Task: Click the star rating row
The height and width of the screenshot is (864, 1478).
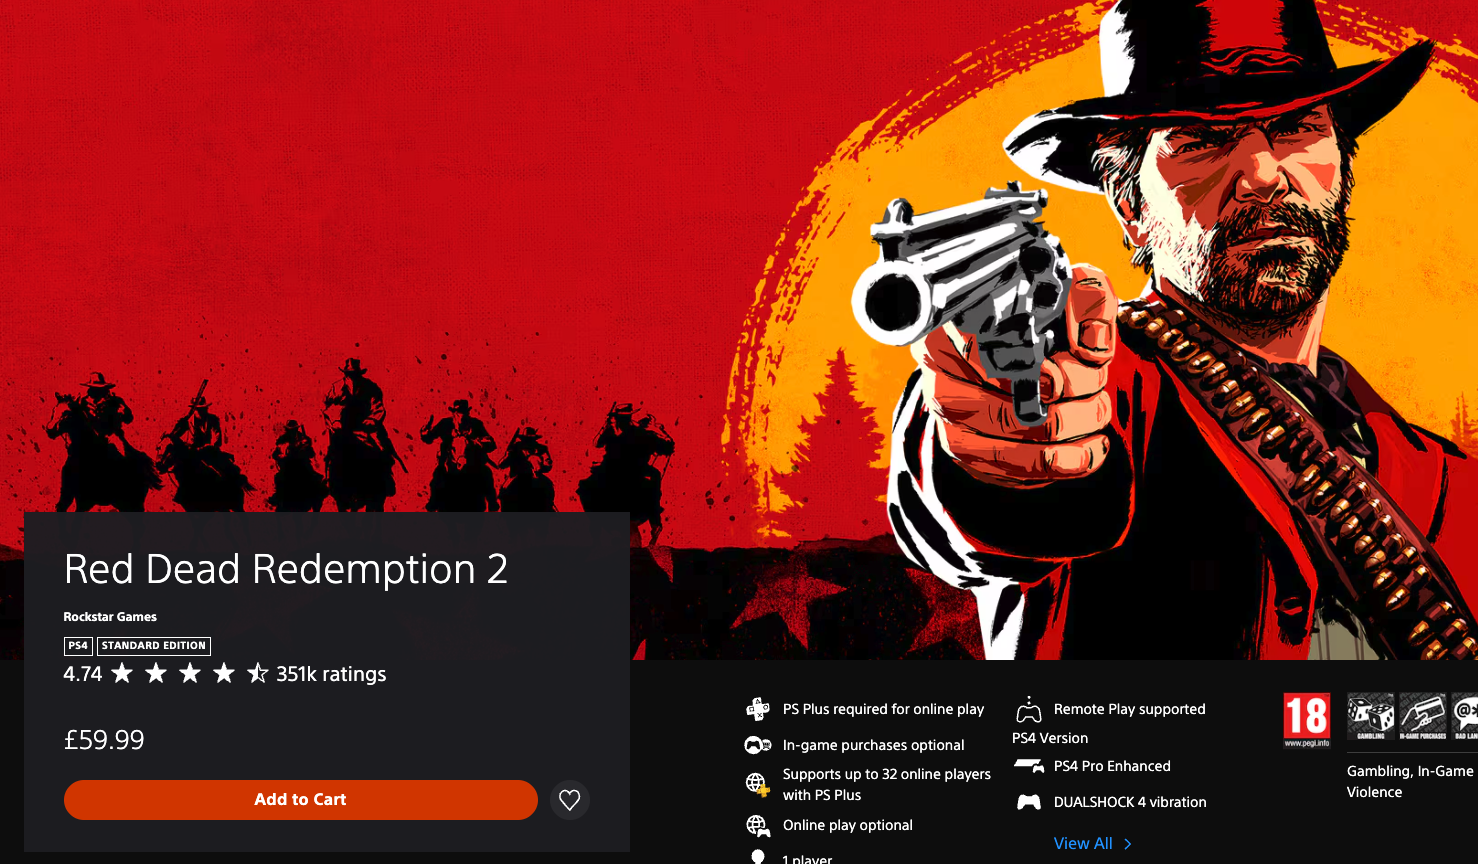Action: (190, 674)
